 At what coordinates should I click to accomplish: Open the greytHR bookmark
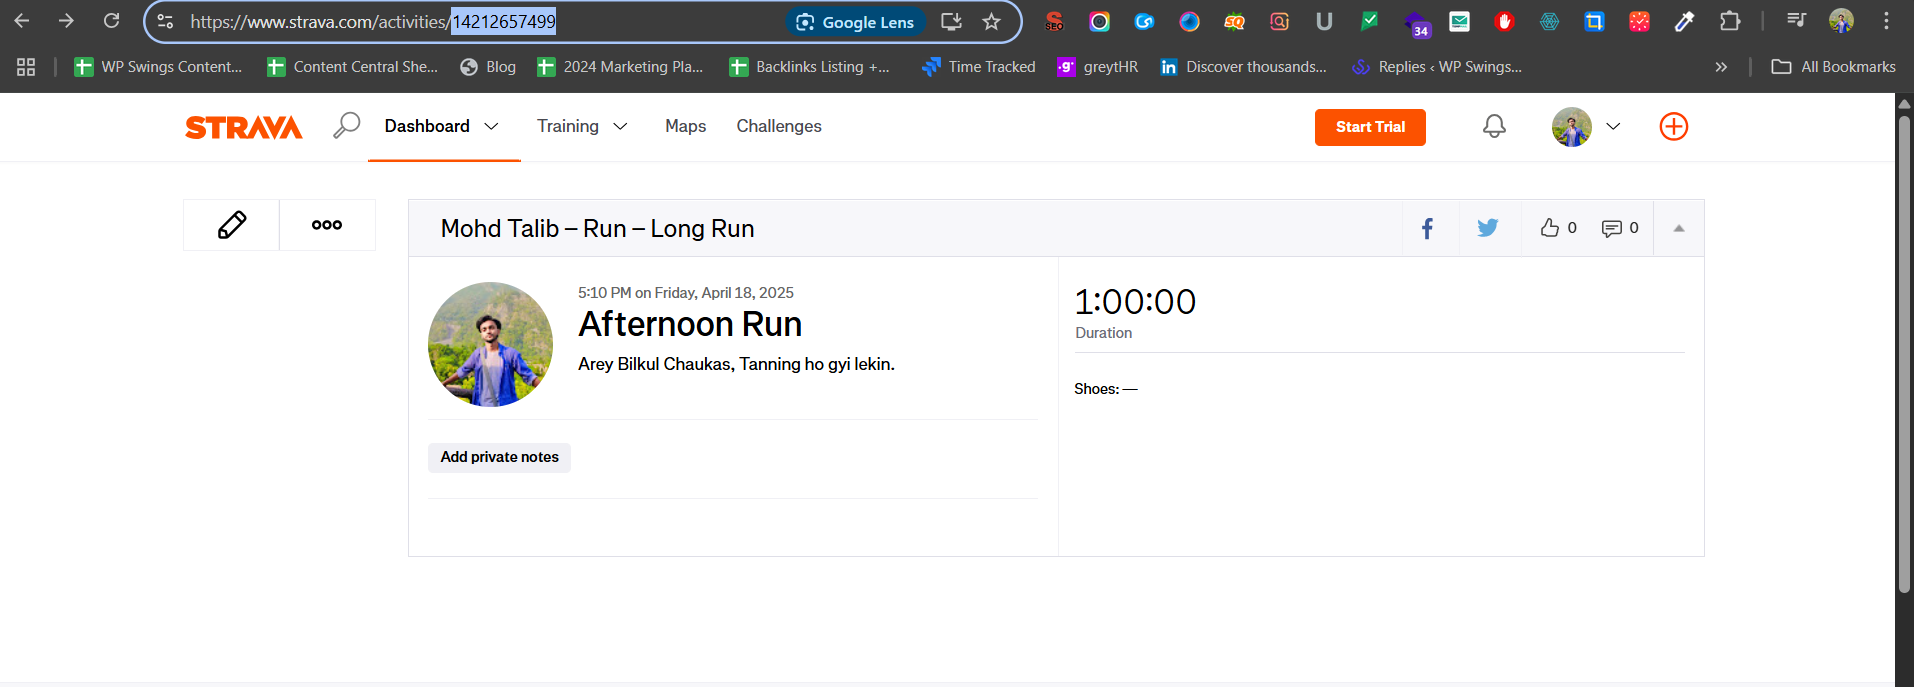pyautogui.click(x=1098, y=67)
